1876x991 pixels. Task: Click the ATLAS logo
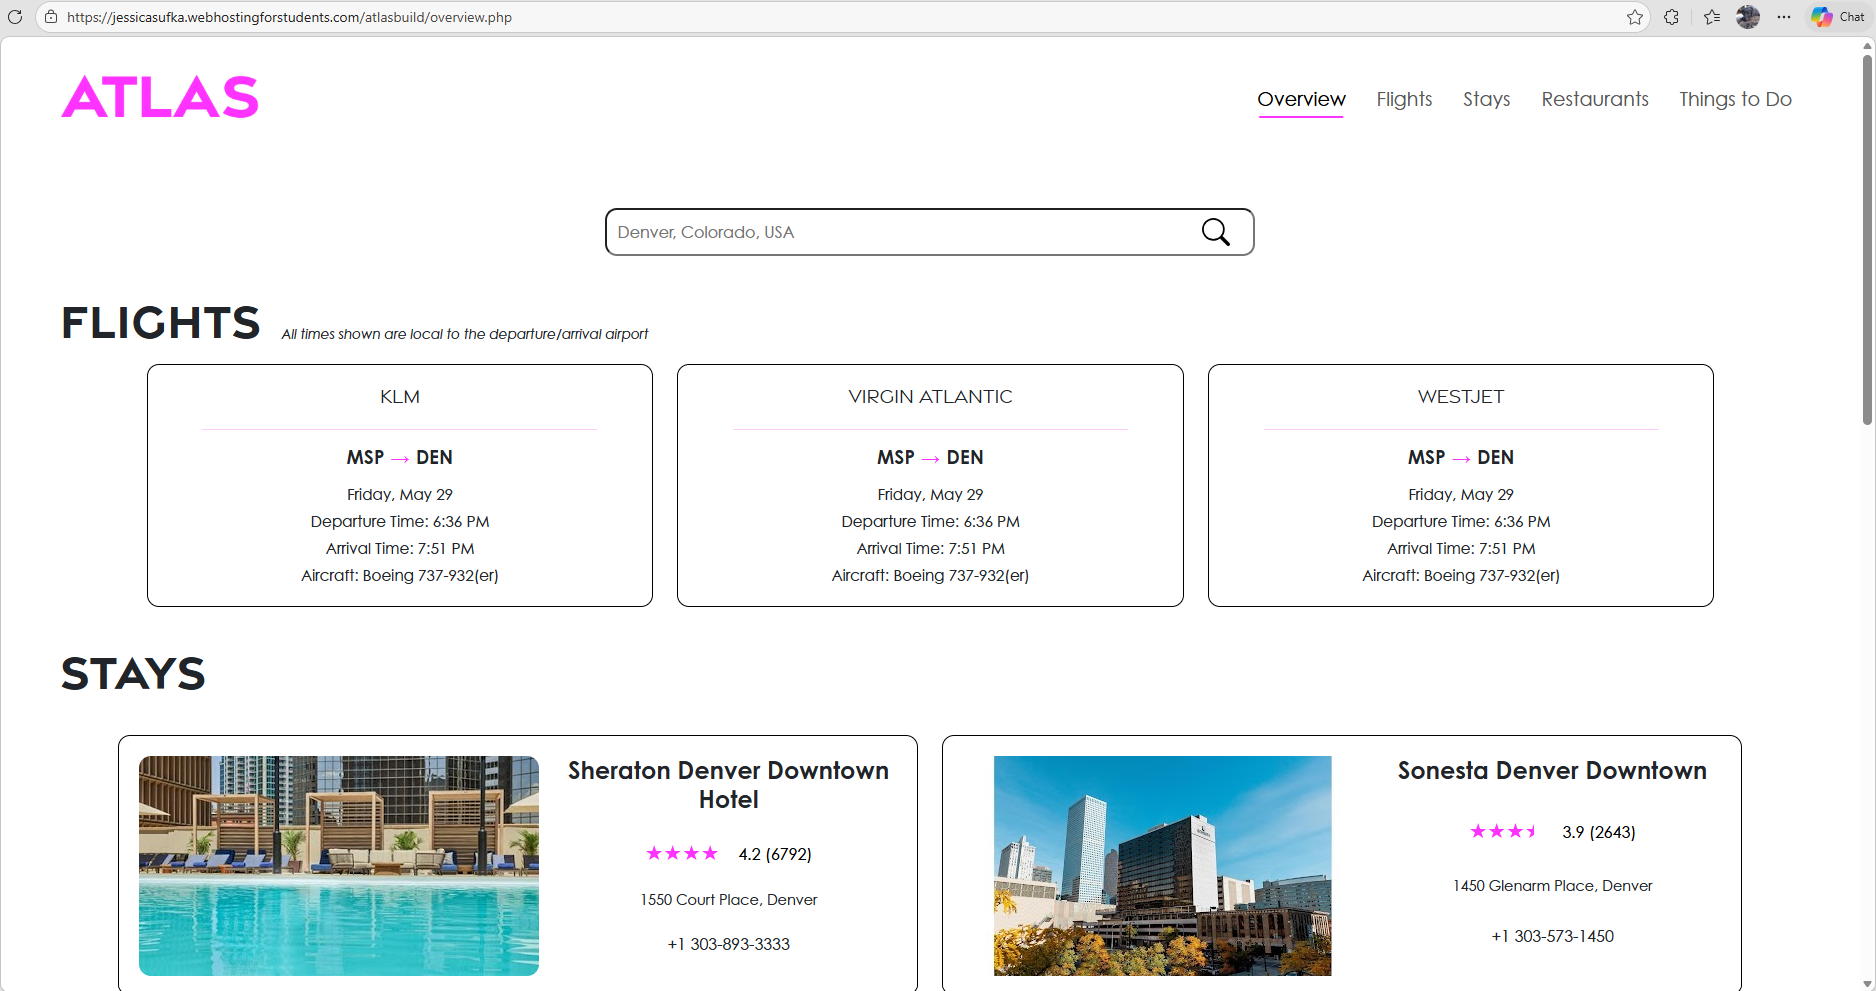pyautogui.click(x=160, y=97)
